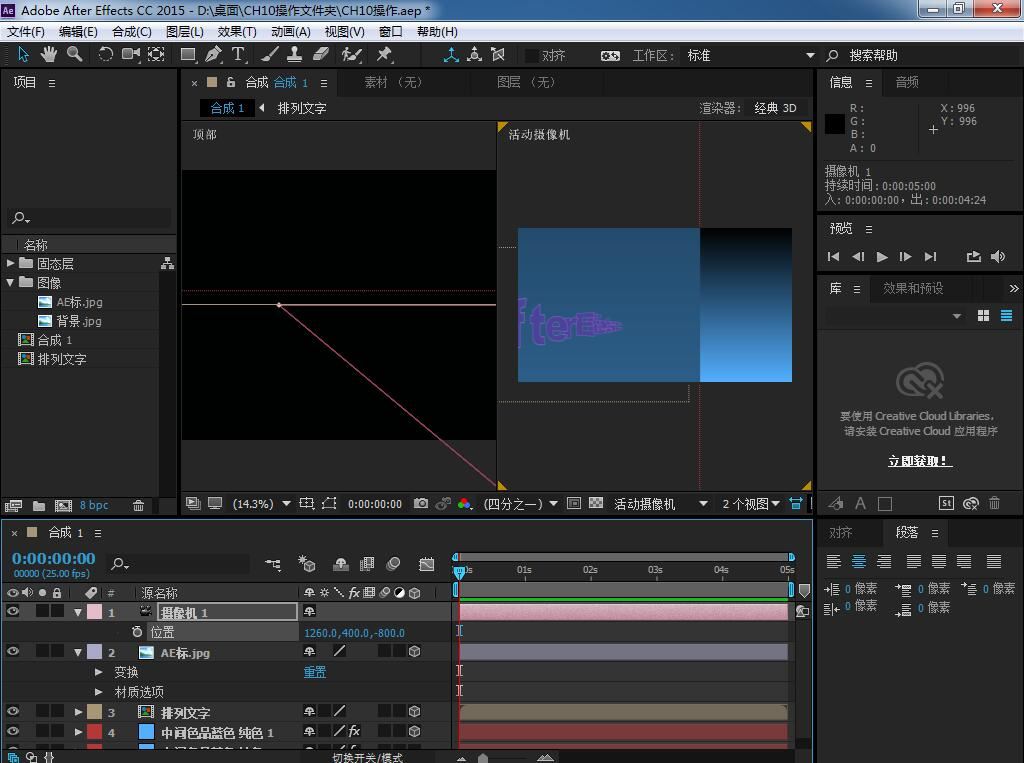Open the 2个视图 layout dropdown

pyautogui.click(x=750, y=504)
